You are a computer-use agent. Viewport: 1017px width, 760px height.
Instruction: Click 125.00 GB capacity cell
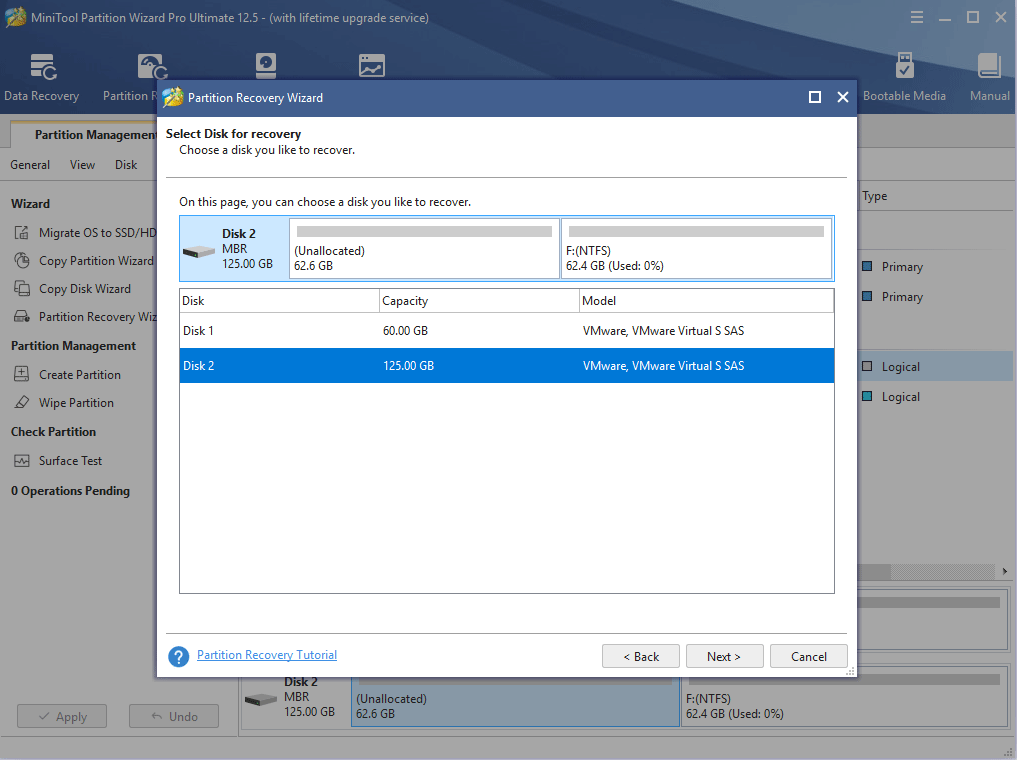[x=409, y=366]
